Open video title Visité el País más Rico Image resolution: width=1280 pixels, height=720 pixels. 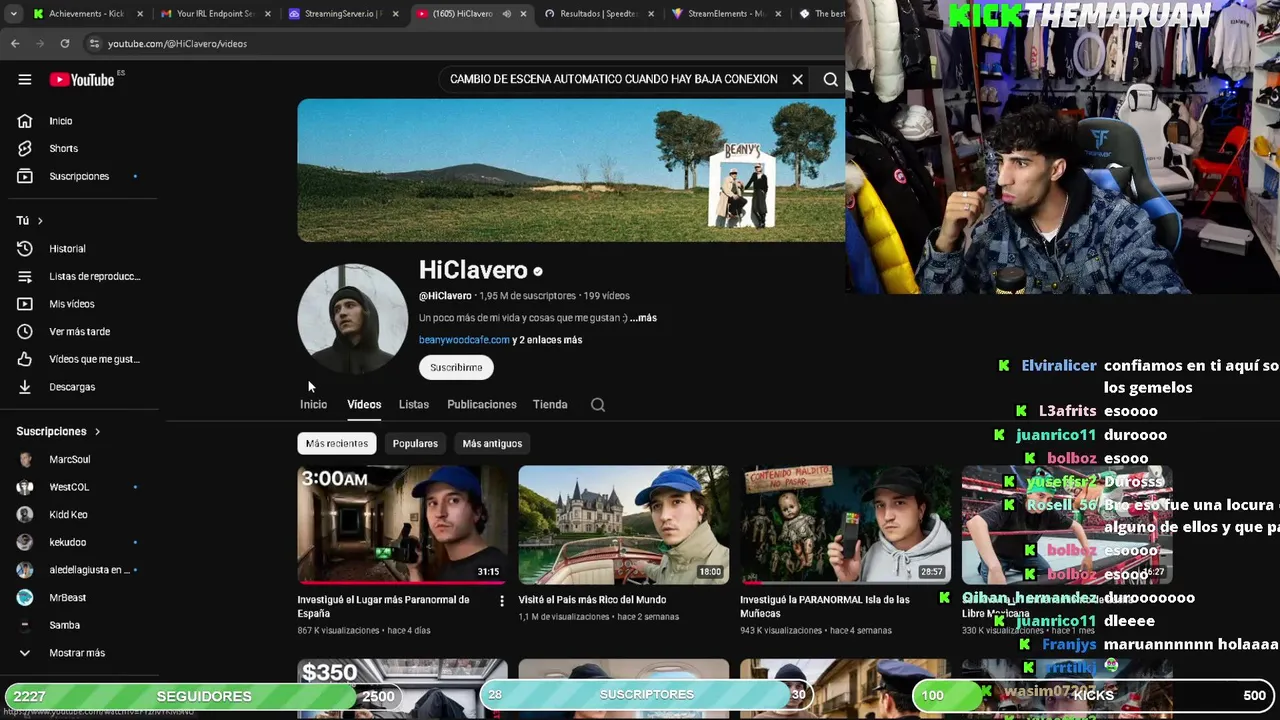pos(592,600)
